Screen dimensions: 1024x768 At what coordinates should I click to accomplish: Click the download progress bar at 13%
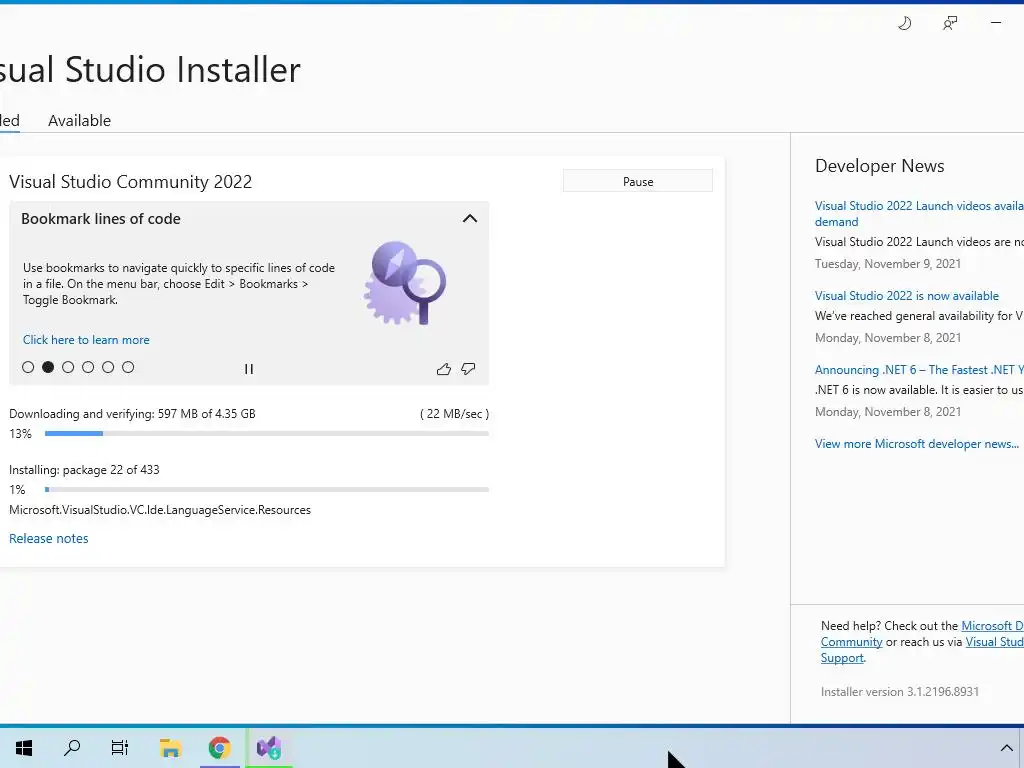(266, 434)
